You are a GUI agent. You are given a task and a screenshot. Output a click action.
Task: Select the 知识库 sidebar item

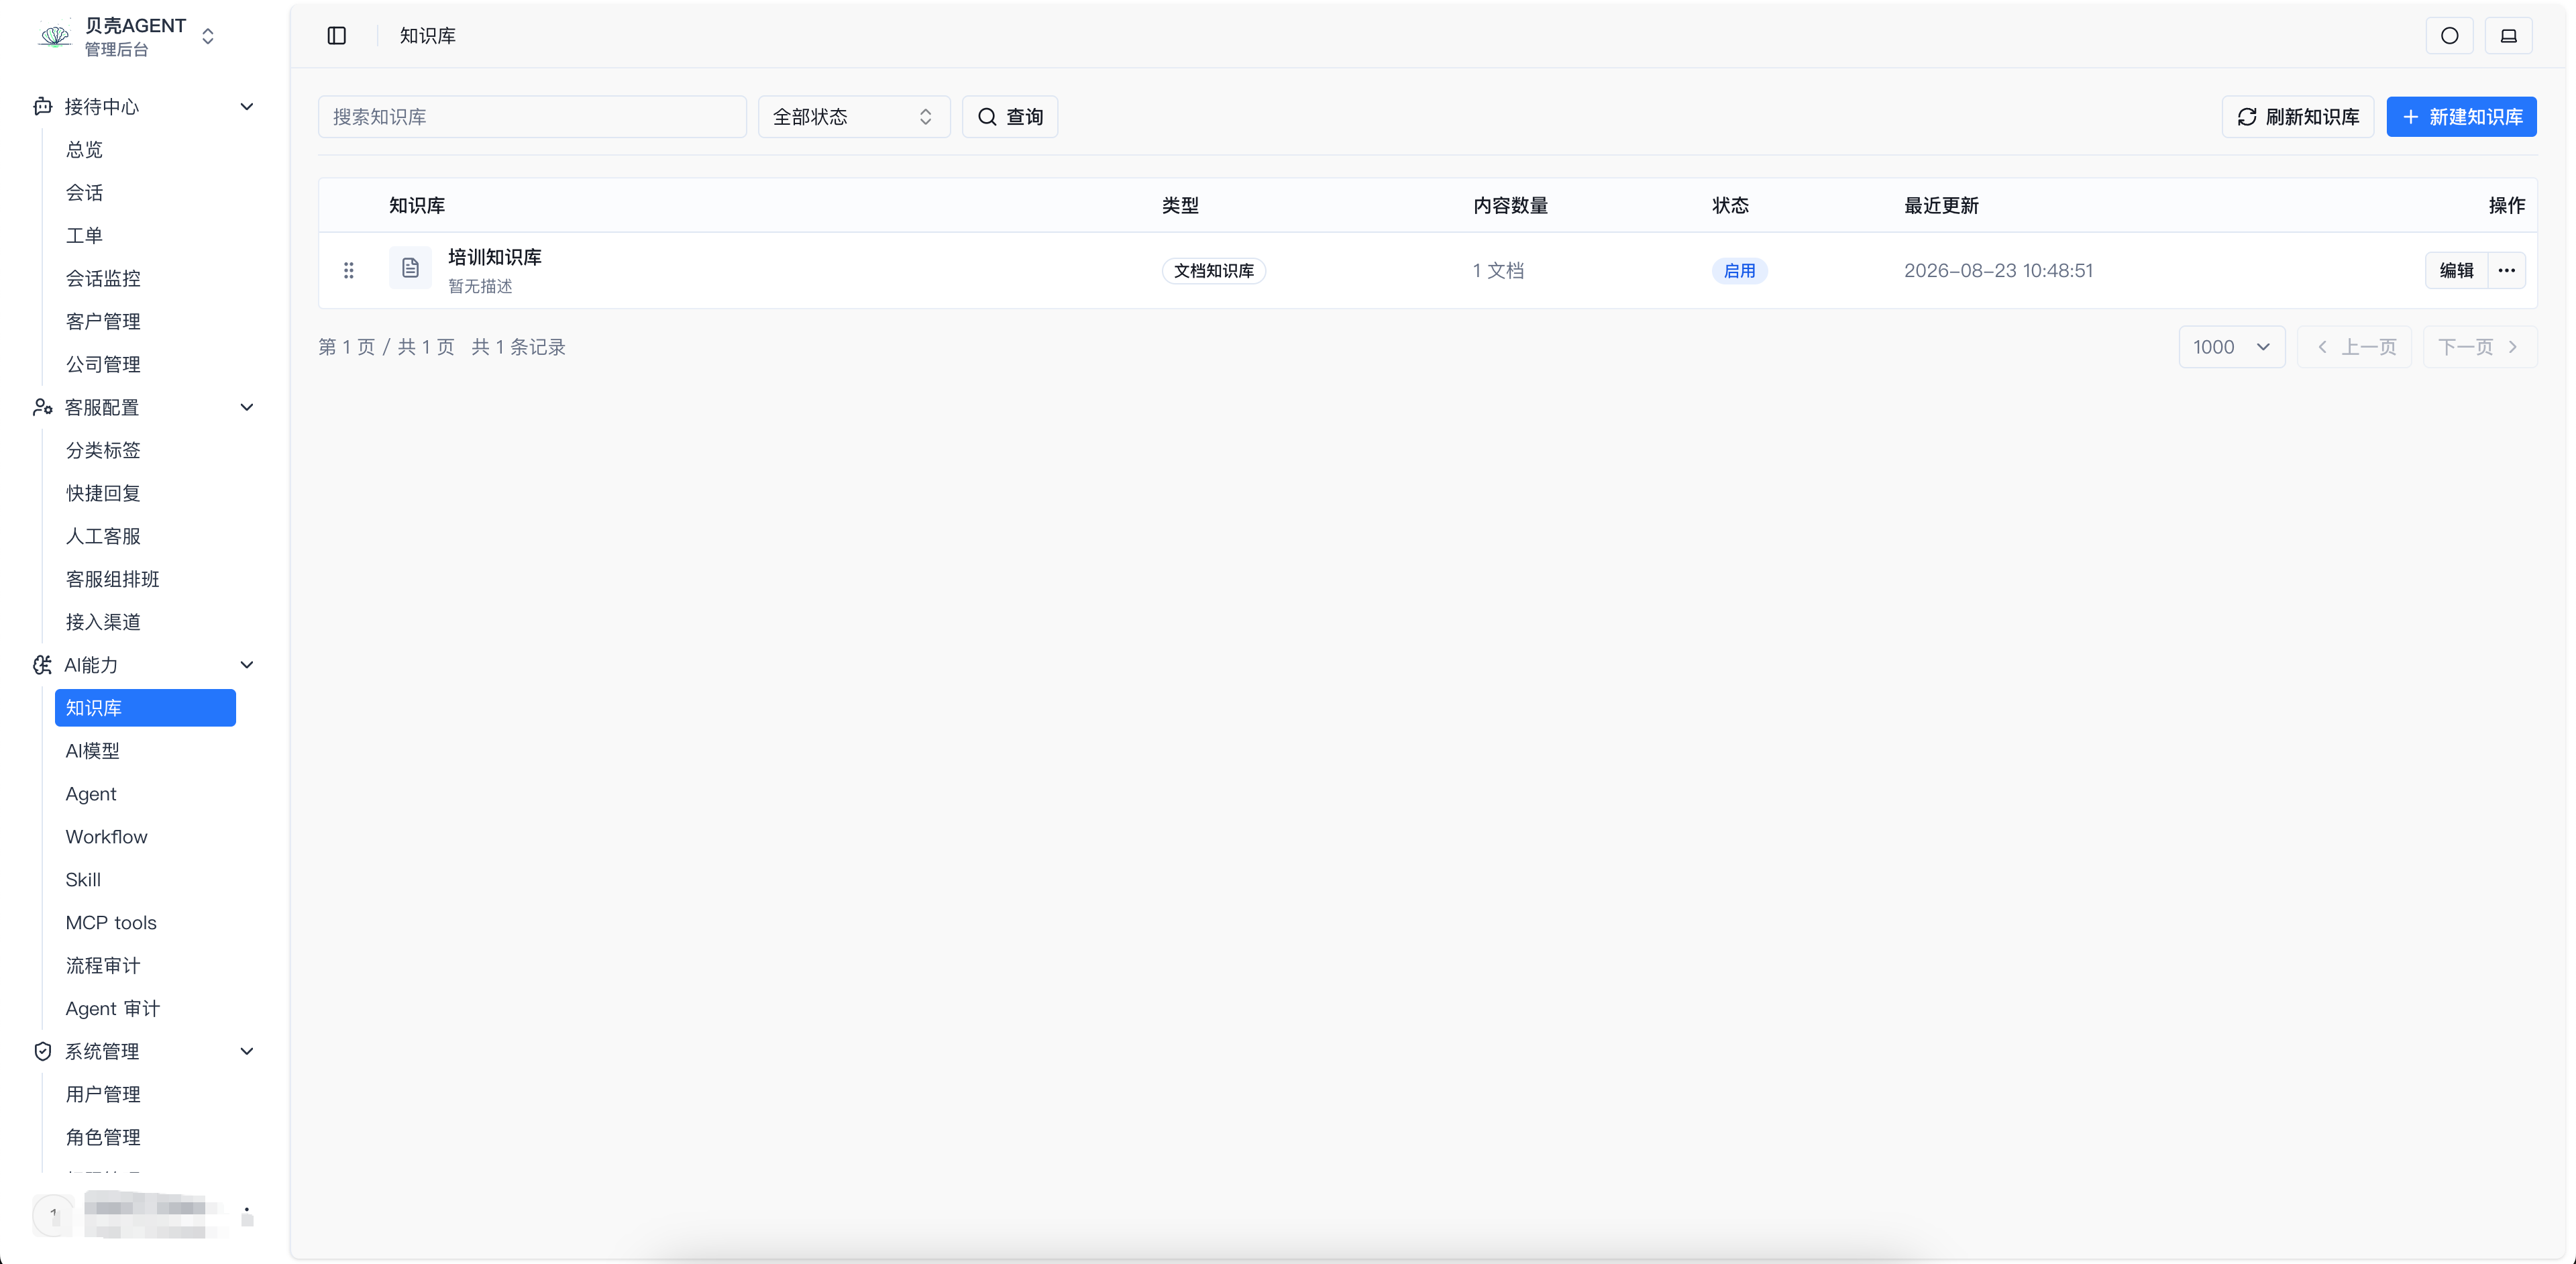coord(145,708)
